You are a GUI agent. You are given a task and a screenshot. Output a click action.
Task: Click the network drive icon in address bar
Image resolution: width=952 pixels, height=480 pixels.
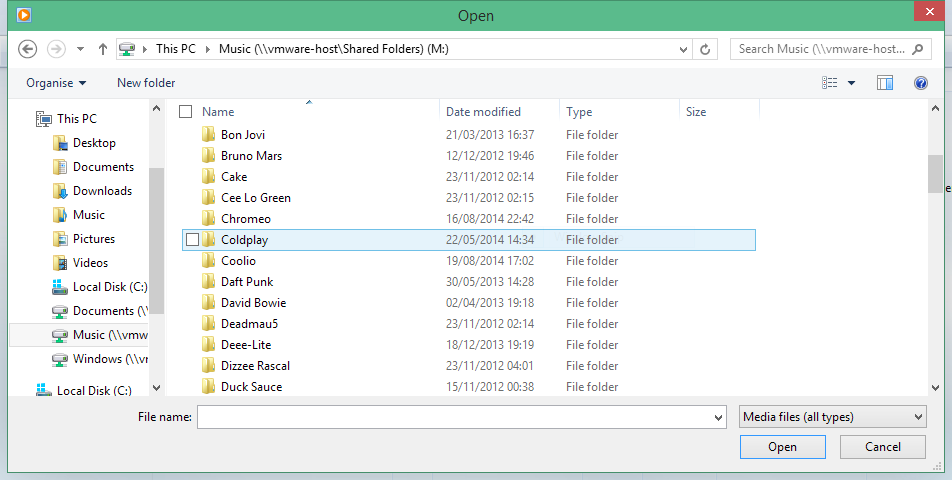point(126,49)
